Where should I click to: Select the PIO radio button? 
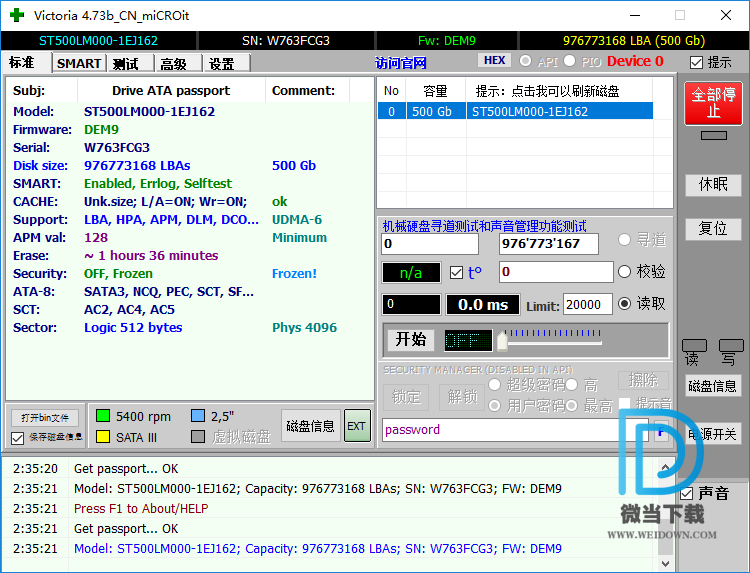click(x=569, y=61)
